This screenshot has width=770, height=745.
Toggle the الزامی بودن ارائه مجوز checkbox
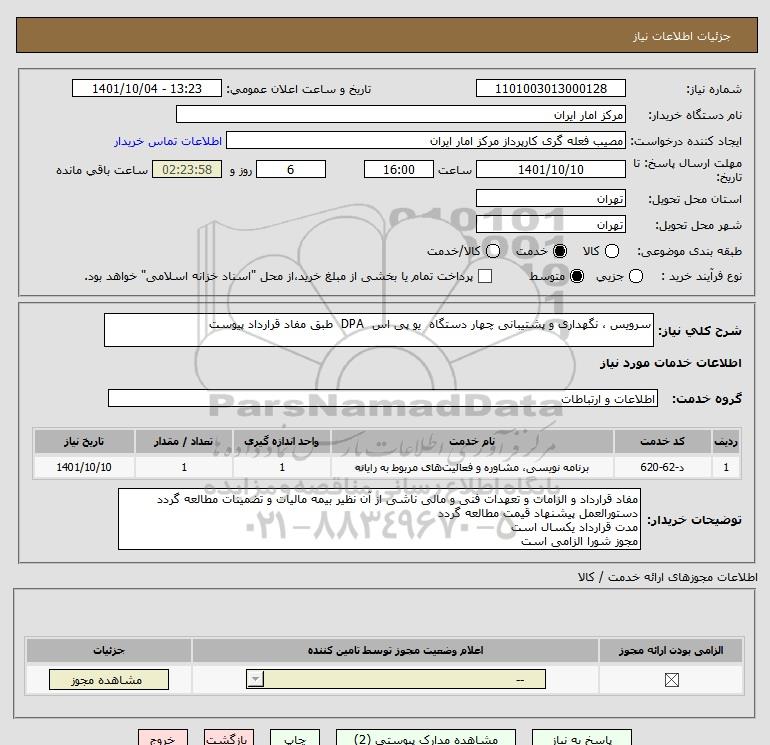tap(671, 680)
